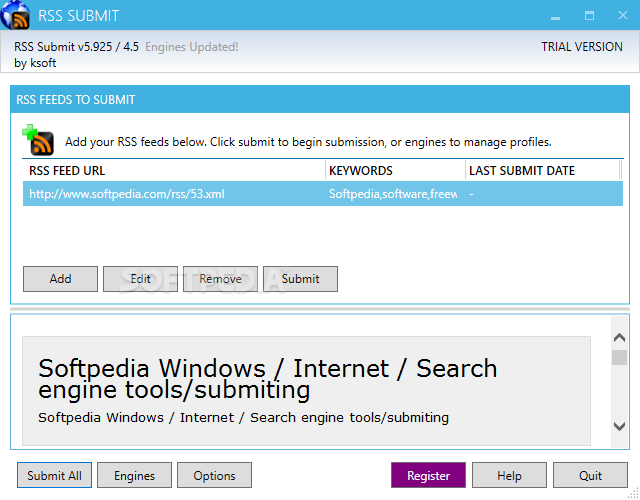Screen dimensions: 640x500
Task: Click the large Softpedia Windows feed title heading
Action: [x=267, y=379]
